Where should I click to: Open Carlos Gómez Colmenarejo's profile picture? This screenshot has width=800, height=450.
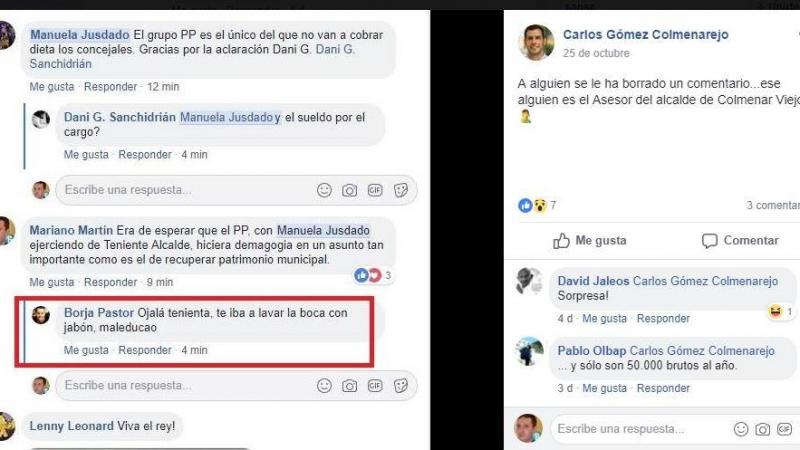pos(536,42)
